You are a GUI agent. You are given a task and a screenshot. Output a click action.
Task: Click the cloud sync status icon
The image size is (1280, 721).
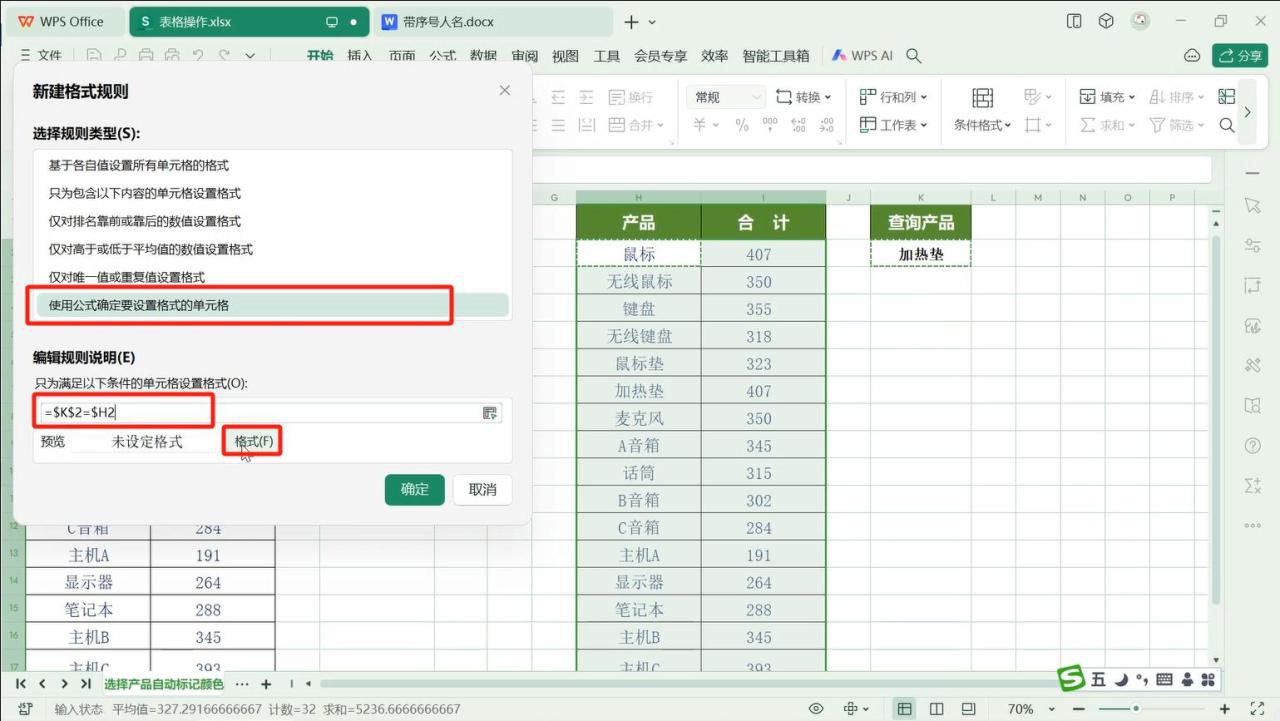pyautogui.click(x=1192, y=56)
